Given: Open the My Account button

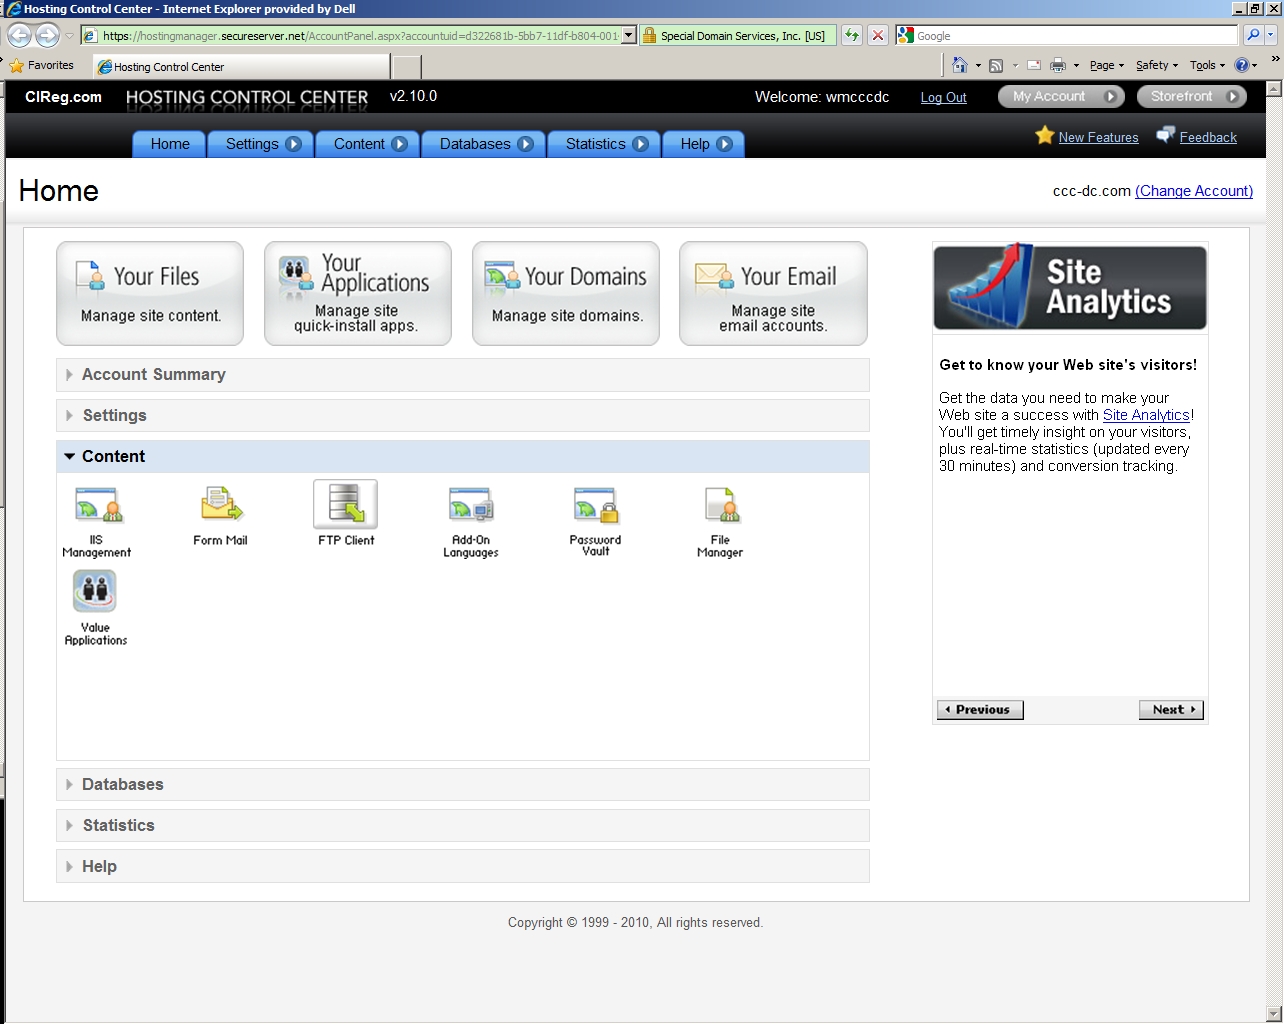Looking at the screenshot, I should 1061,96.
